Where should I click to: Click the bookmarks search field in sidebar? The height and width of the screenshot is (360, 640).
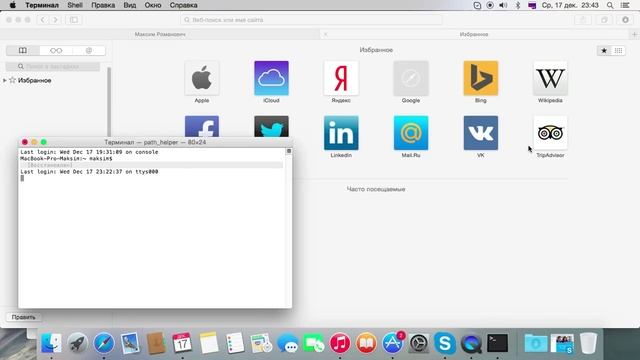click(53, 66)
